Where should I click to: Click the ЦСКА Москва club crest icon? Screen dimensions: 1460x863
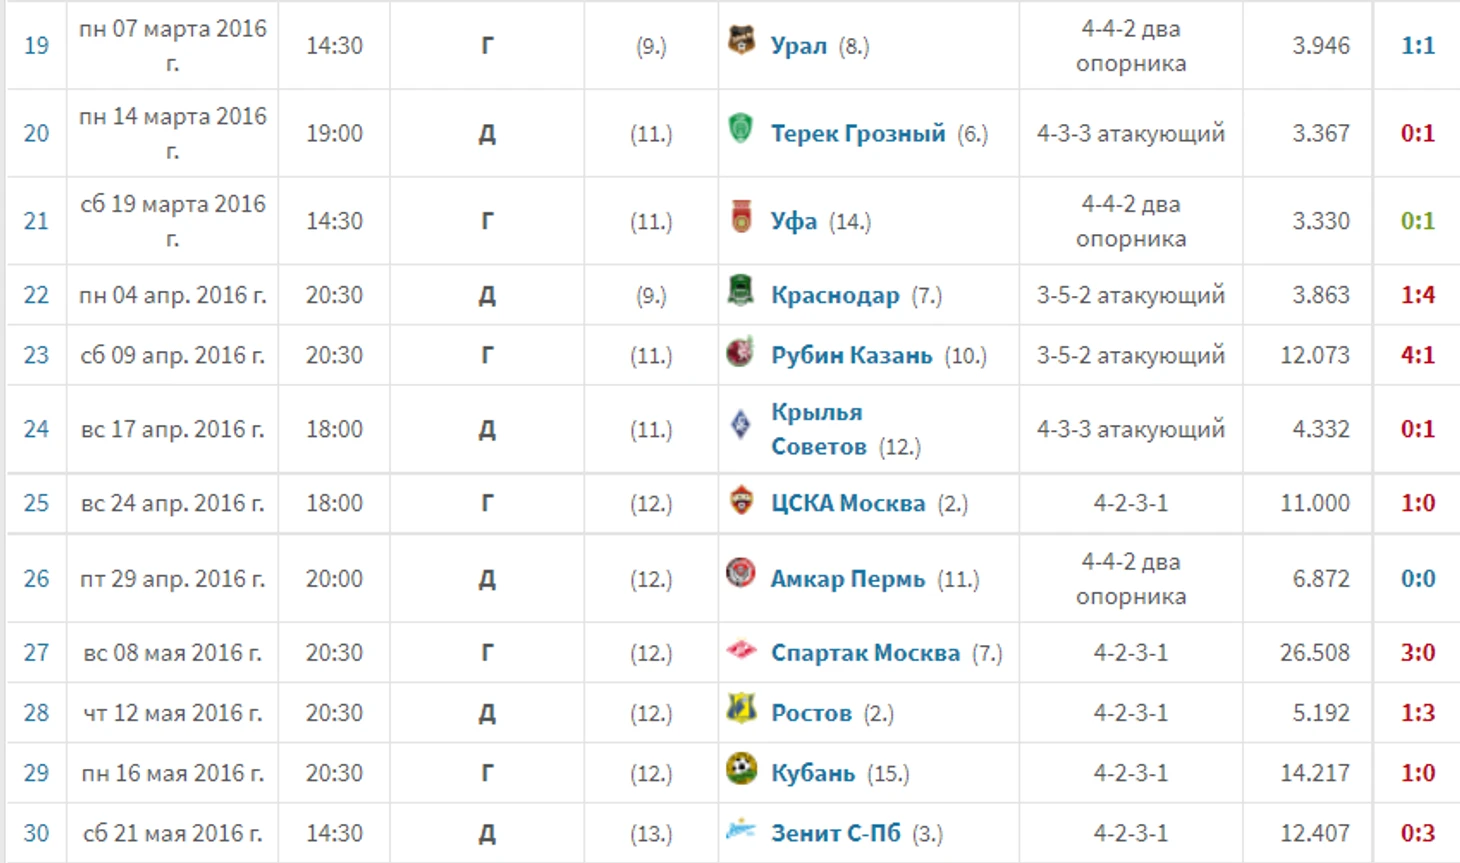[x=741, y=499]
